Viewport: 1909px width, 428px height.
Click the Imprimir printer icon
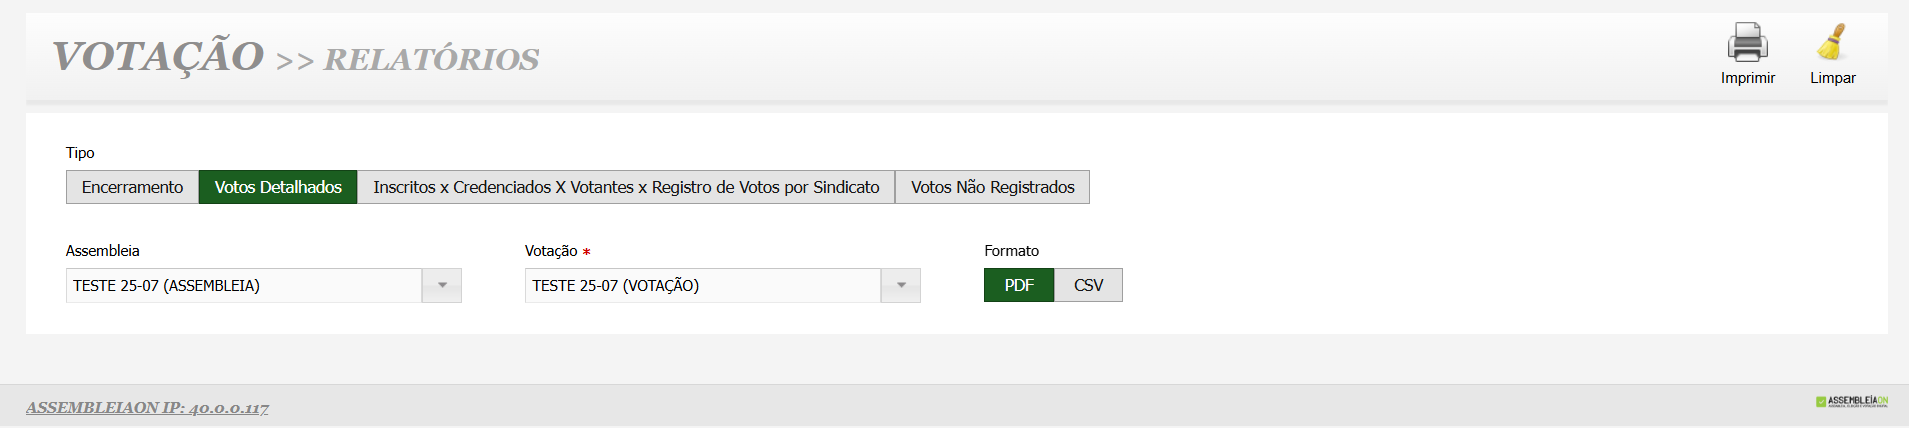1747,43
